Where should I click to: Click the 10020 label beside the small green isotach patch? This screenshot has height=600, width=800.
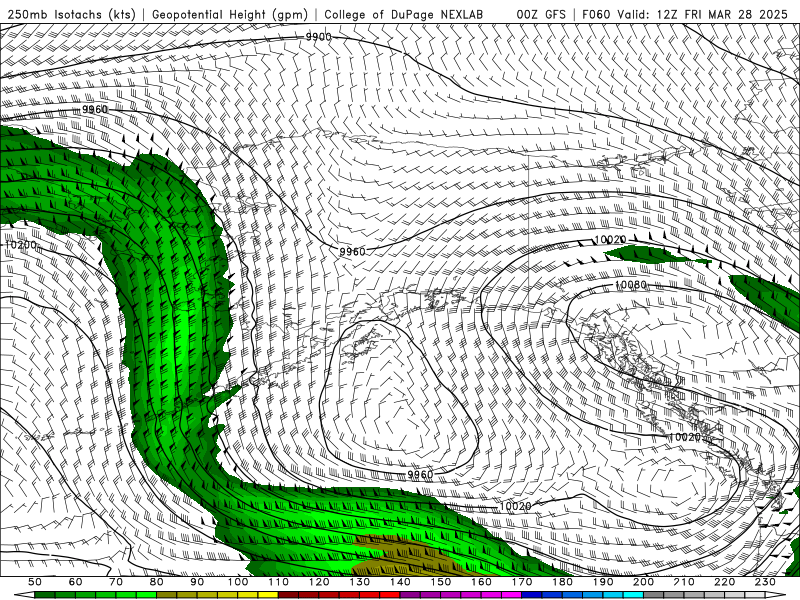click(x=610, y=240)
